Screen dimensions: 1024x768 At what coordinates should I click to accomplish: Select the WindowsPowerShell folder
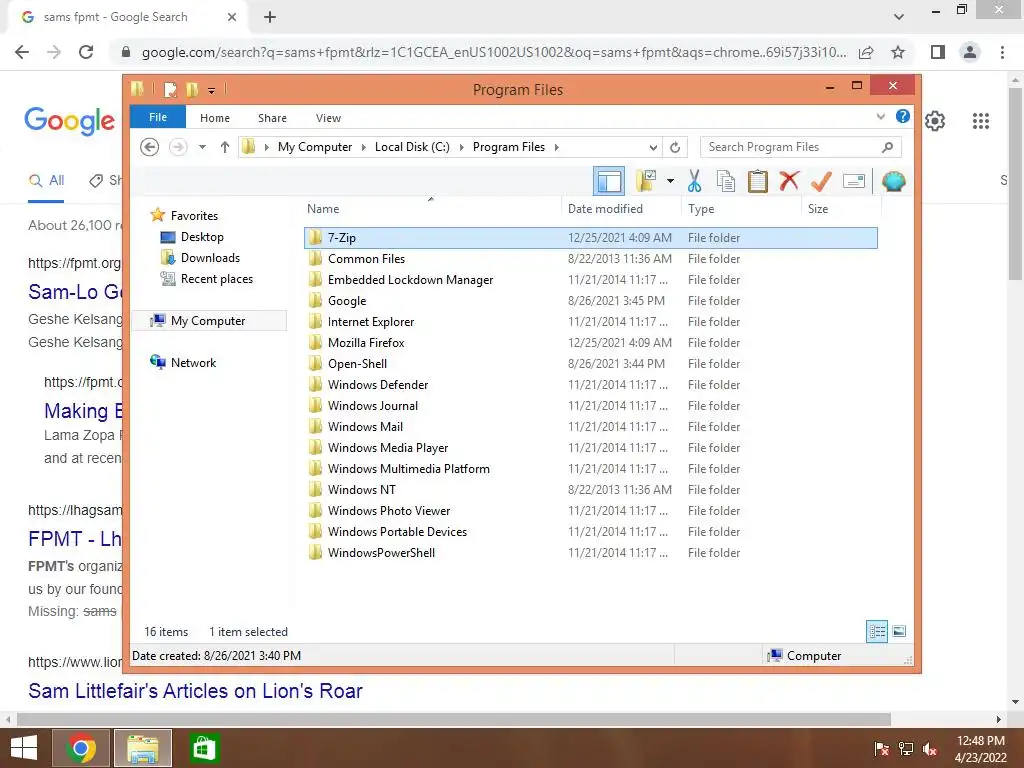pyautogui.click(x=590, y=552)
